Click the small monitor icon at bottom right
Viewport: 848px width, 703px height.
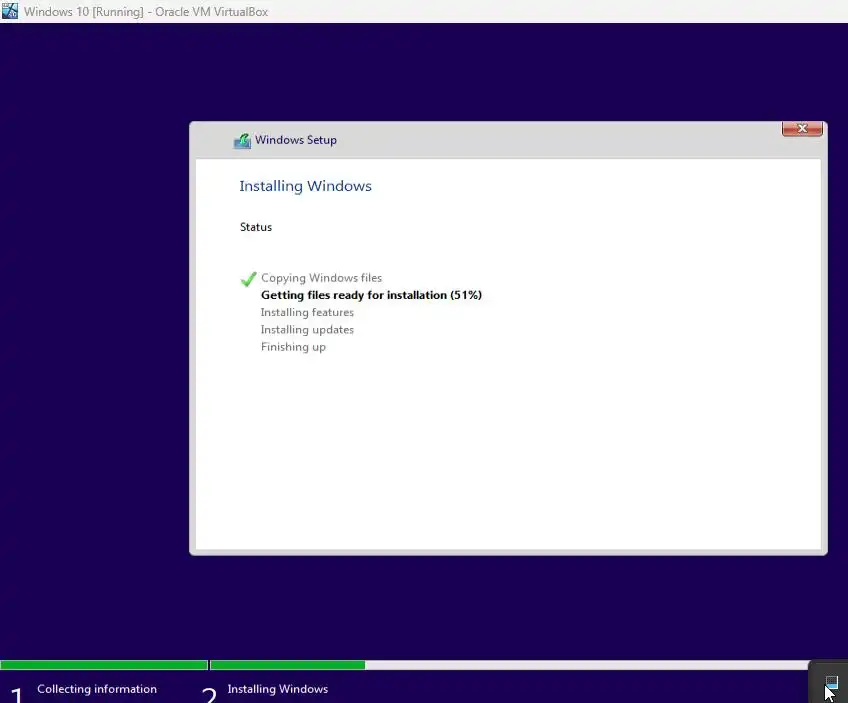[x=831, y=682]
